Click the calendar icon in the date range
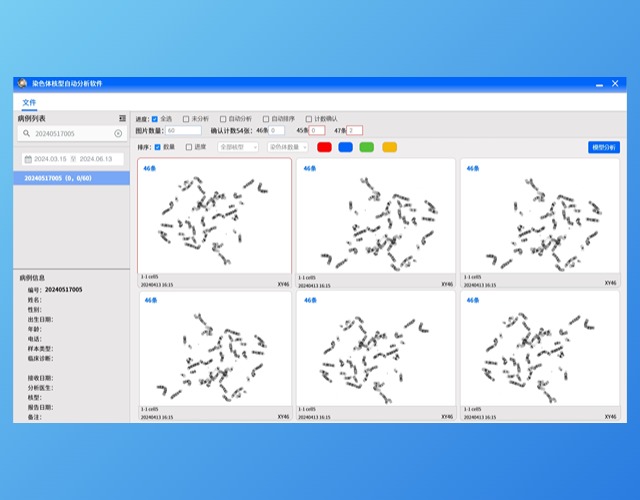 27,159
